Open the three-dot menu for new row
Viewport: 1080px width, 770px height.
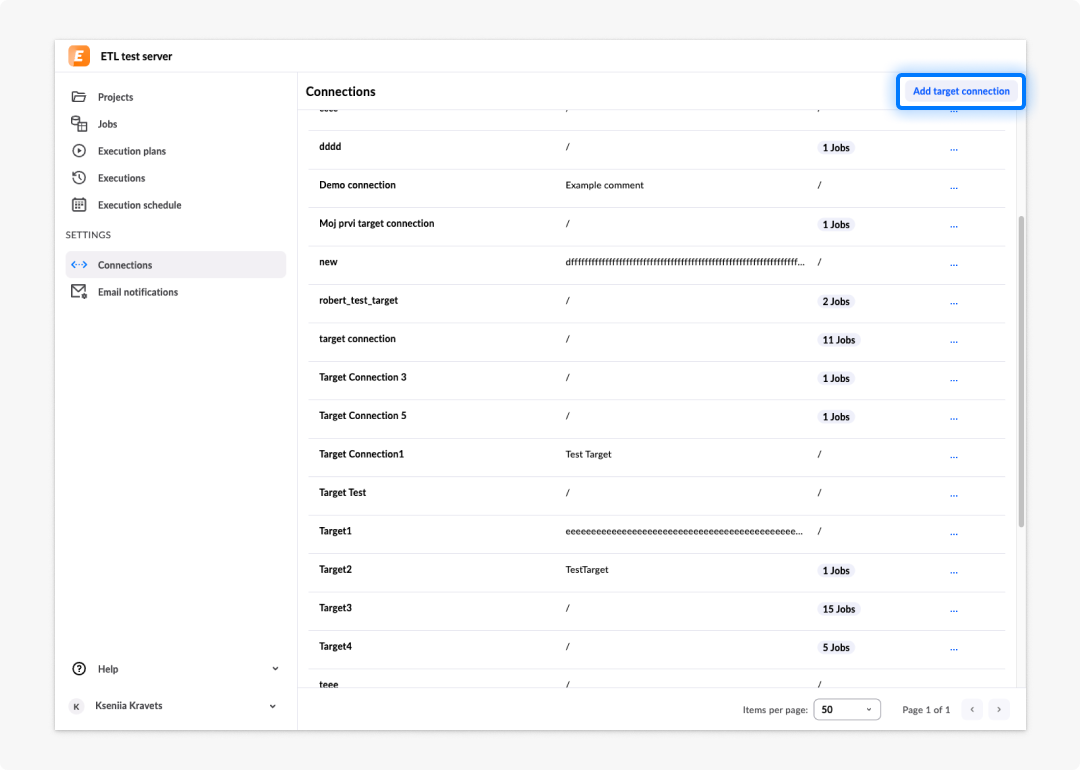[x=953, y=264]
